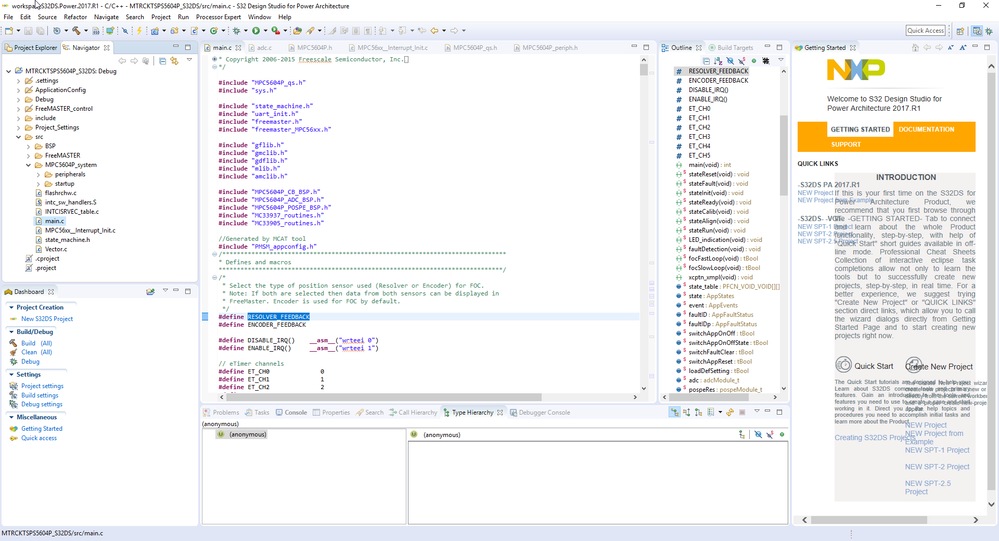The width and height of the screenshot is (999, 541).
Task: Open the Outline view menu dropdown
Action: click(x=781, y=60)
